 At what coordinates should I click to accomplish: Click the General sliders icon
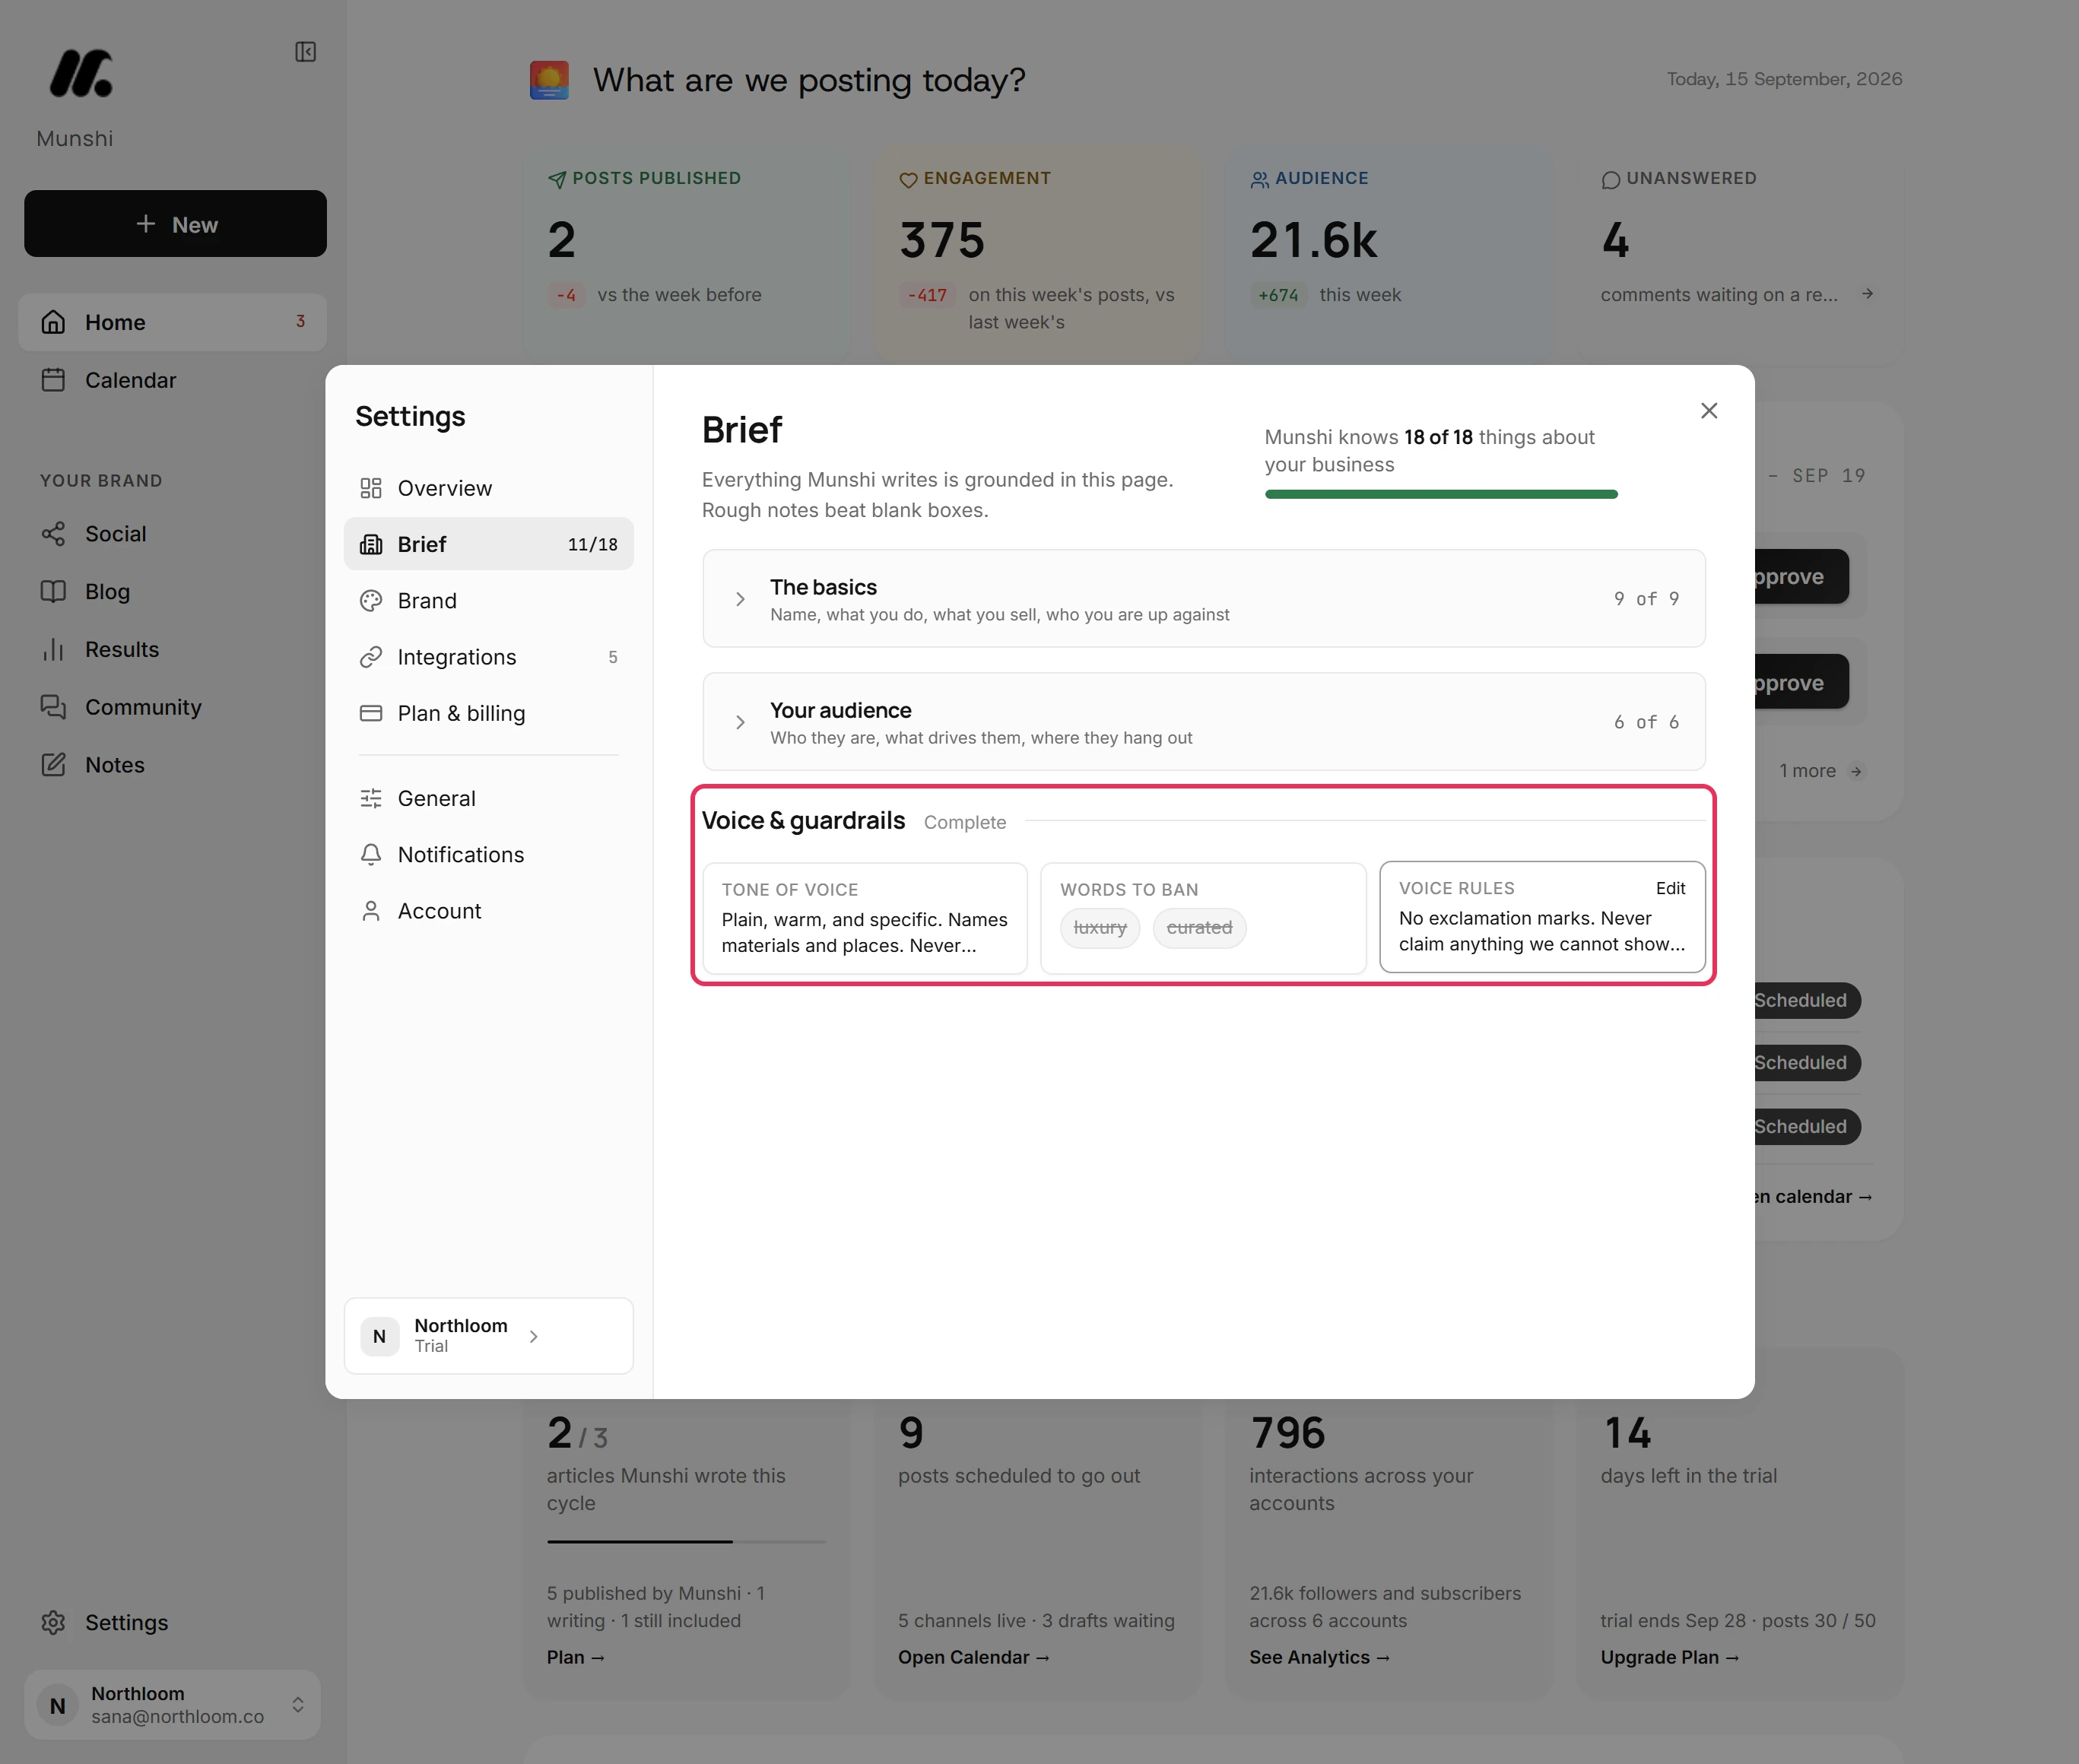pos(371,798)
